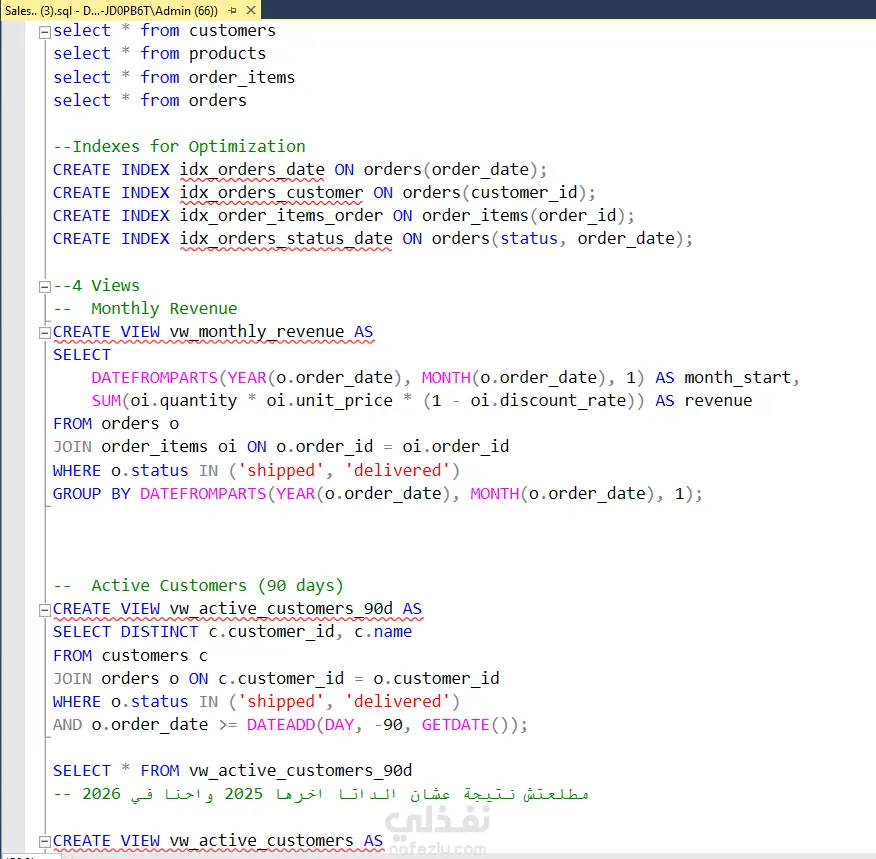
Task: Click 'orders(order_date);' text
Action: pyautogui.click(x=455, y=170)
